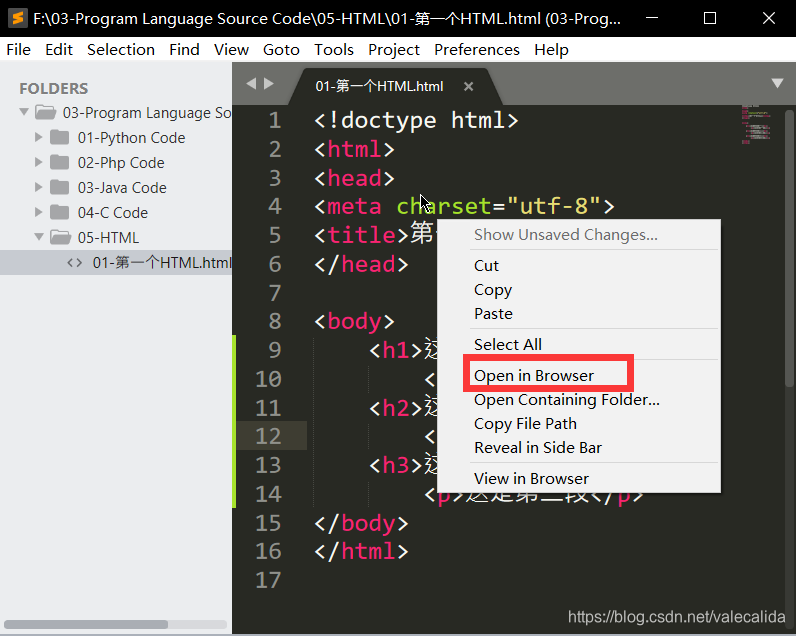
Task: Click the previous tab left arrow
Action: (x=251, y=83)
